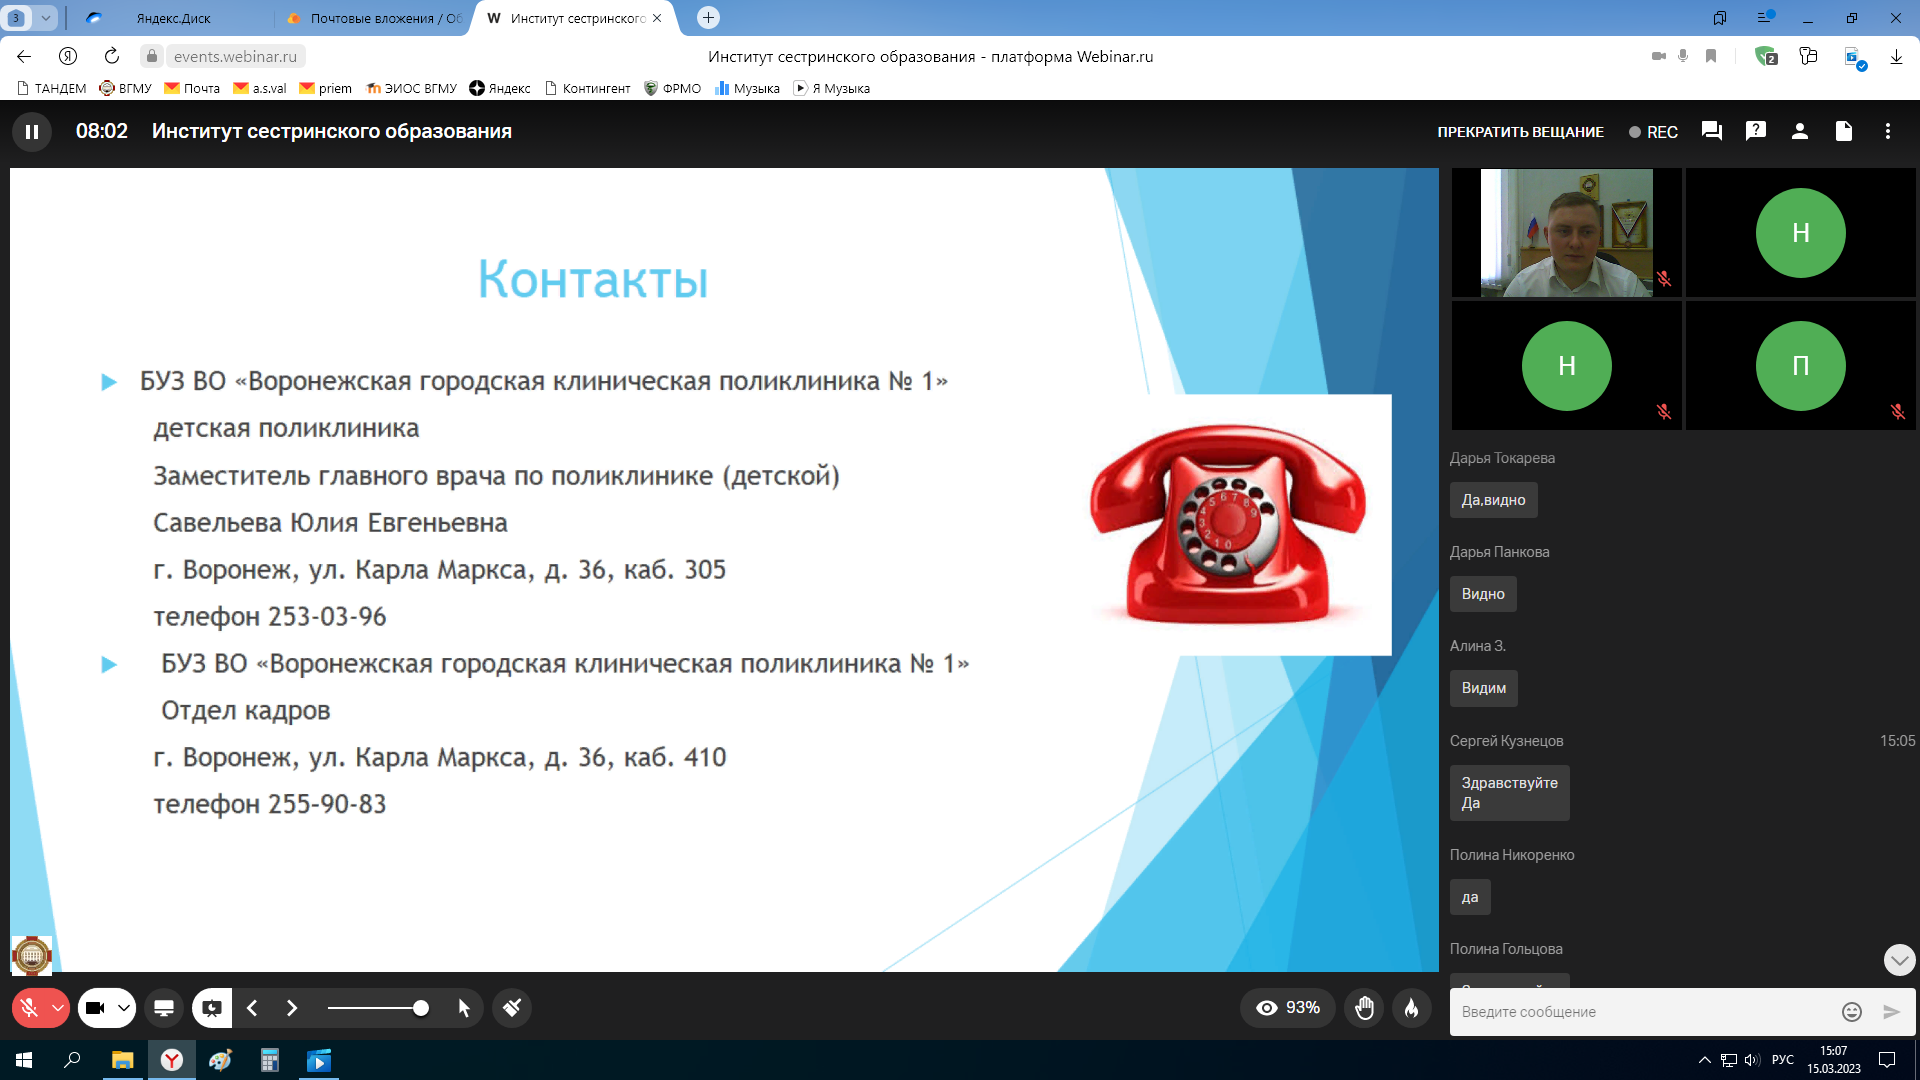Viewport: 1920px width, 1080px height.
Task: Open Yandex home page button
Action: (x=68, y=57)
